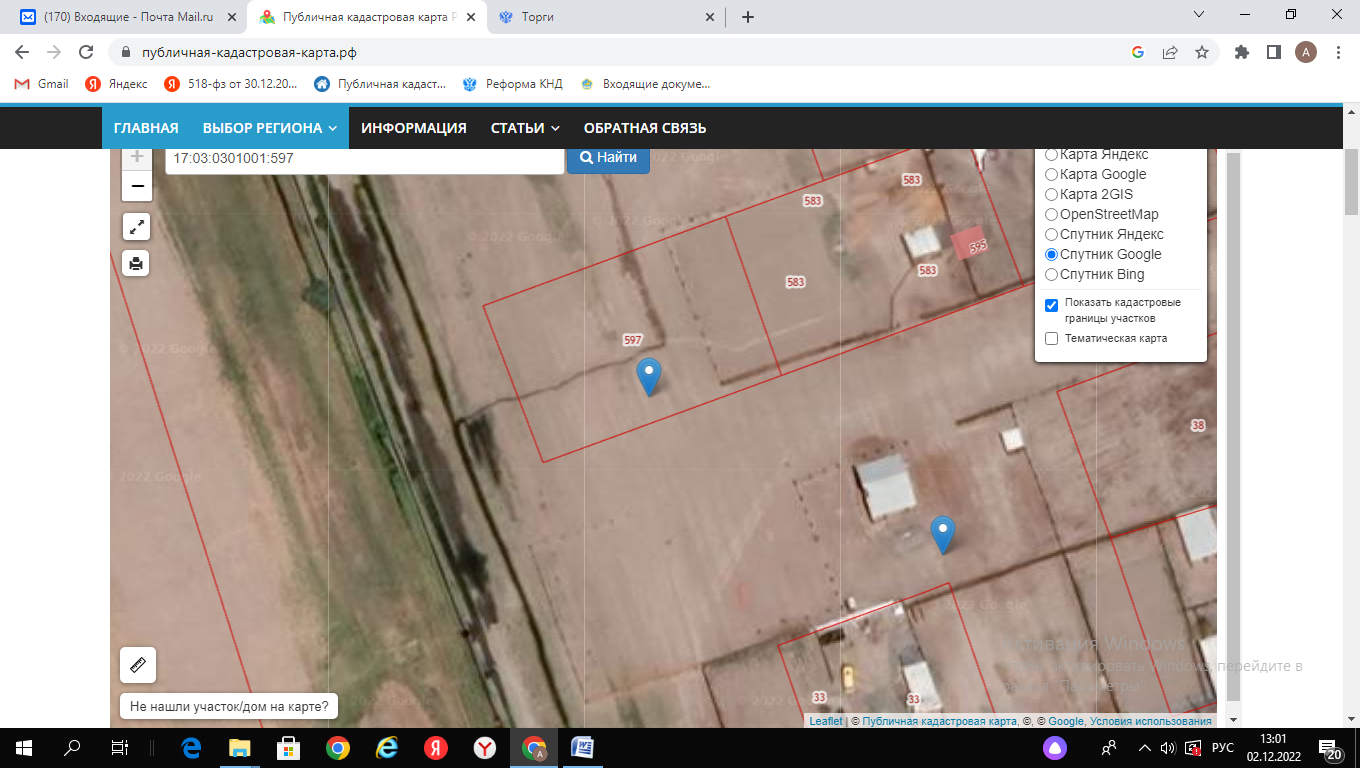1360x768 pixels.
Task: Select the OpenStreetMap layer option
Action: (1051, 214)
